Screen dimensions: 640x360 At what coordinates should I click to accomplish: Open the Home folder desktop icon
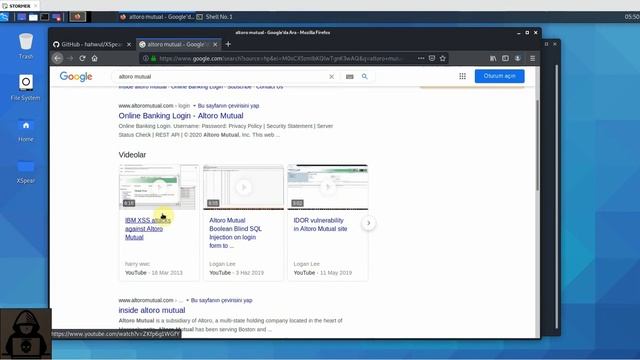pos(26,129)
